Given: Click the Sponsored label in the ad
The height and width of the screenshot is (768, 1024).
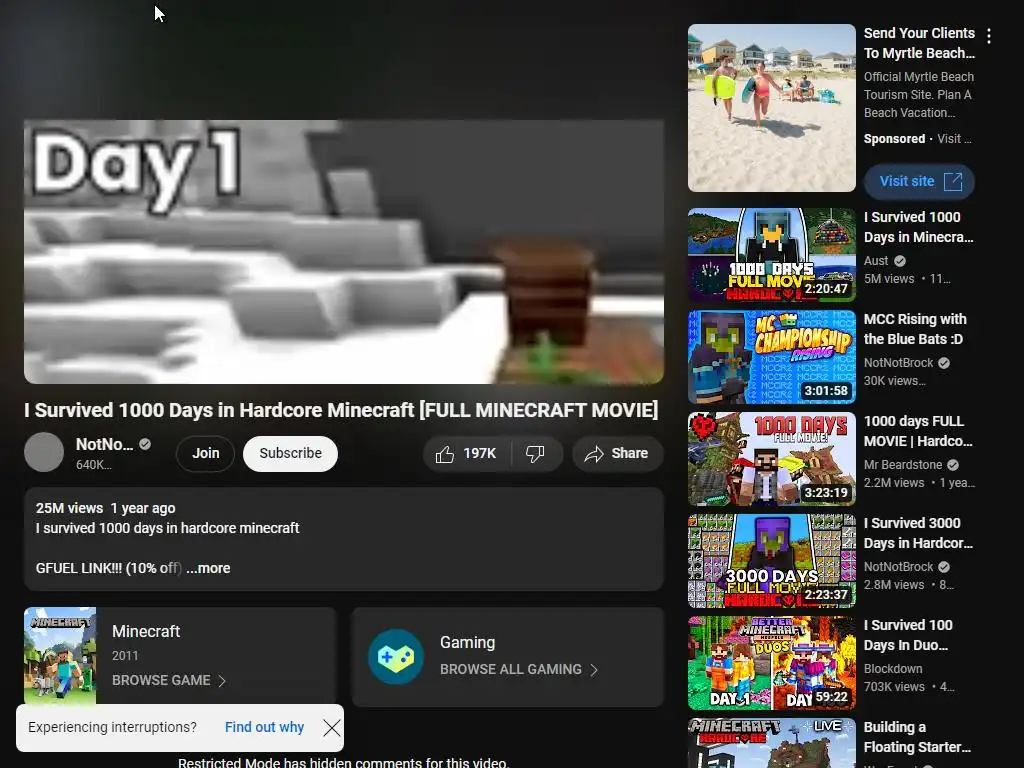Looking at the screenshot, I should click(x=894, y=138).
